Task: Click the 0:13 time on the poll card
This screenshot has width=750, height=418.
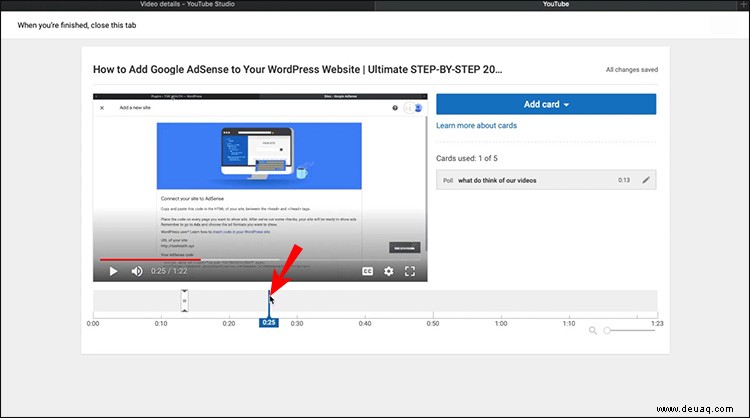Action: tap(624, 180)
